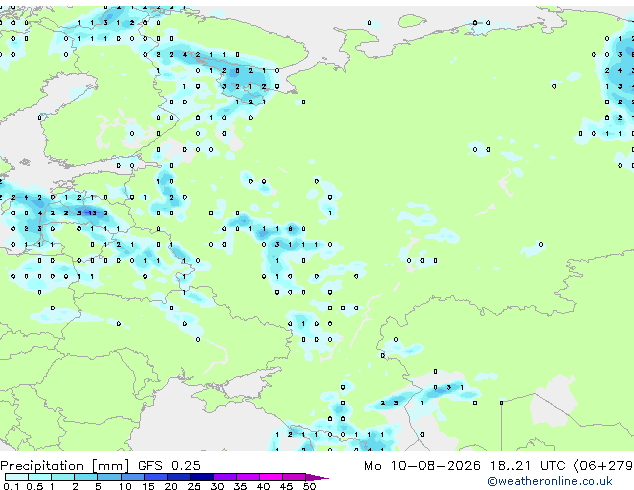Click the '0.25' model resolution text
Screen dimensions: 634x490
click(186, 466)
